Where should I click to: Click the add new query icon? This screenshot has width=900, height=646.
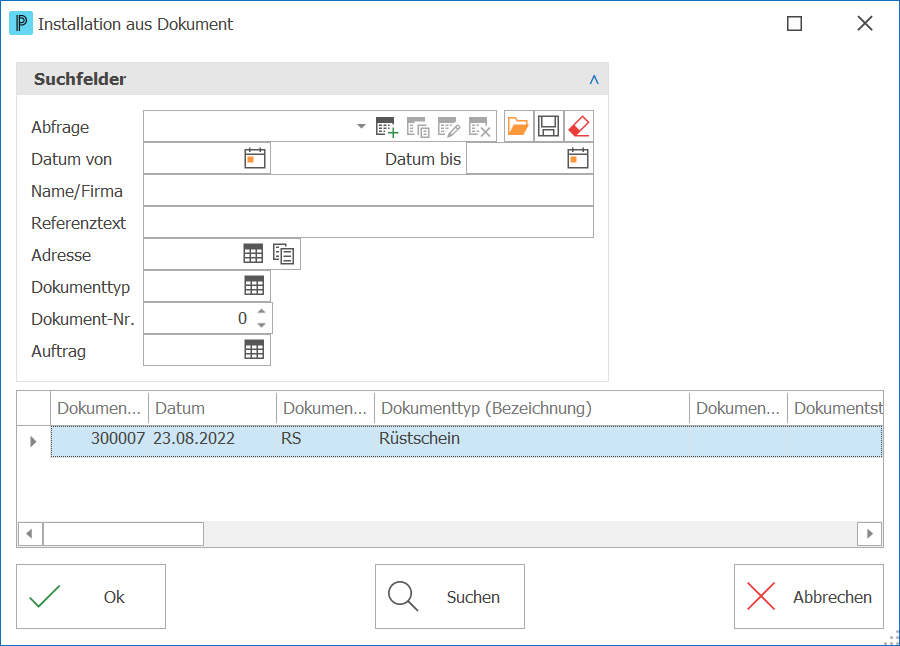click(x=387, y=127)
